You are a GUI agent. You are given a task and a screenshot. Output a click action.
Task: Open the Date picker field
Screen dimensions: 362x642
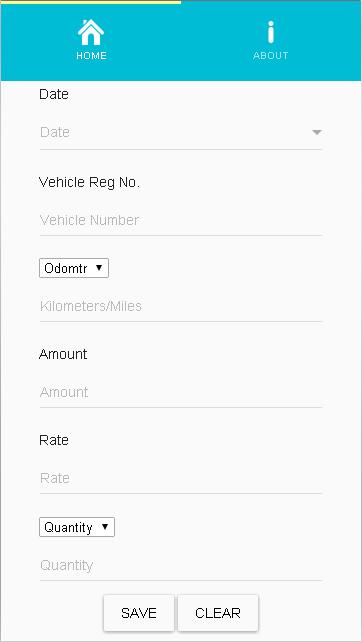(x=181, y=133)
